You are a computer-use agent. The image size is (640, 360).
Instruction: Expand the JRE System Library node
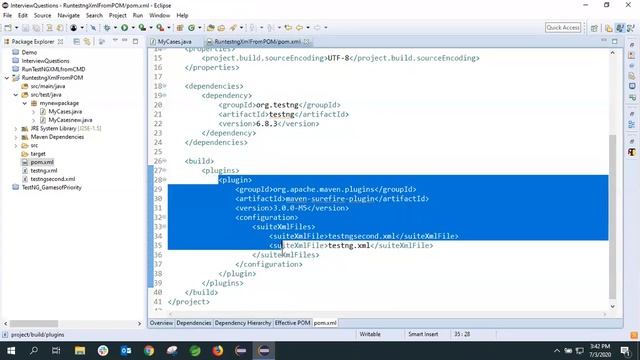[x=16, y=129]
